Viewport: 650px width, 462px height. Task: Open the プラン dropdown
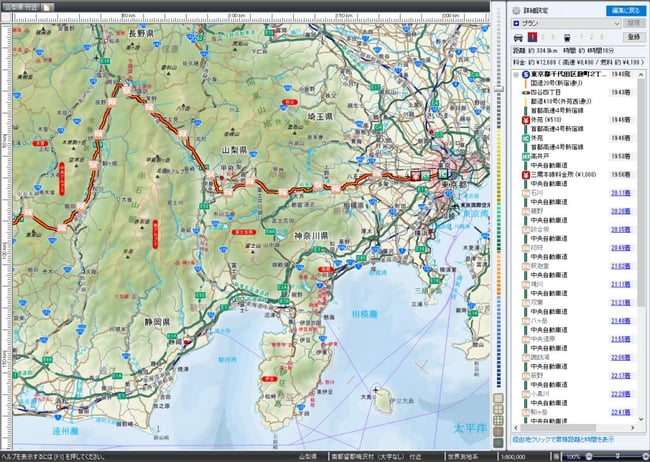click(x=570, y=22)
